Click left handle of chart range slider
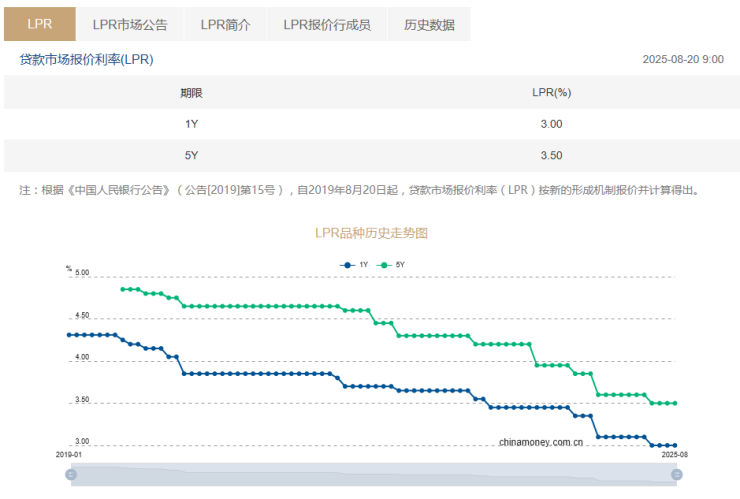The image size is (740, 499). click(x=71, y=474)
